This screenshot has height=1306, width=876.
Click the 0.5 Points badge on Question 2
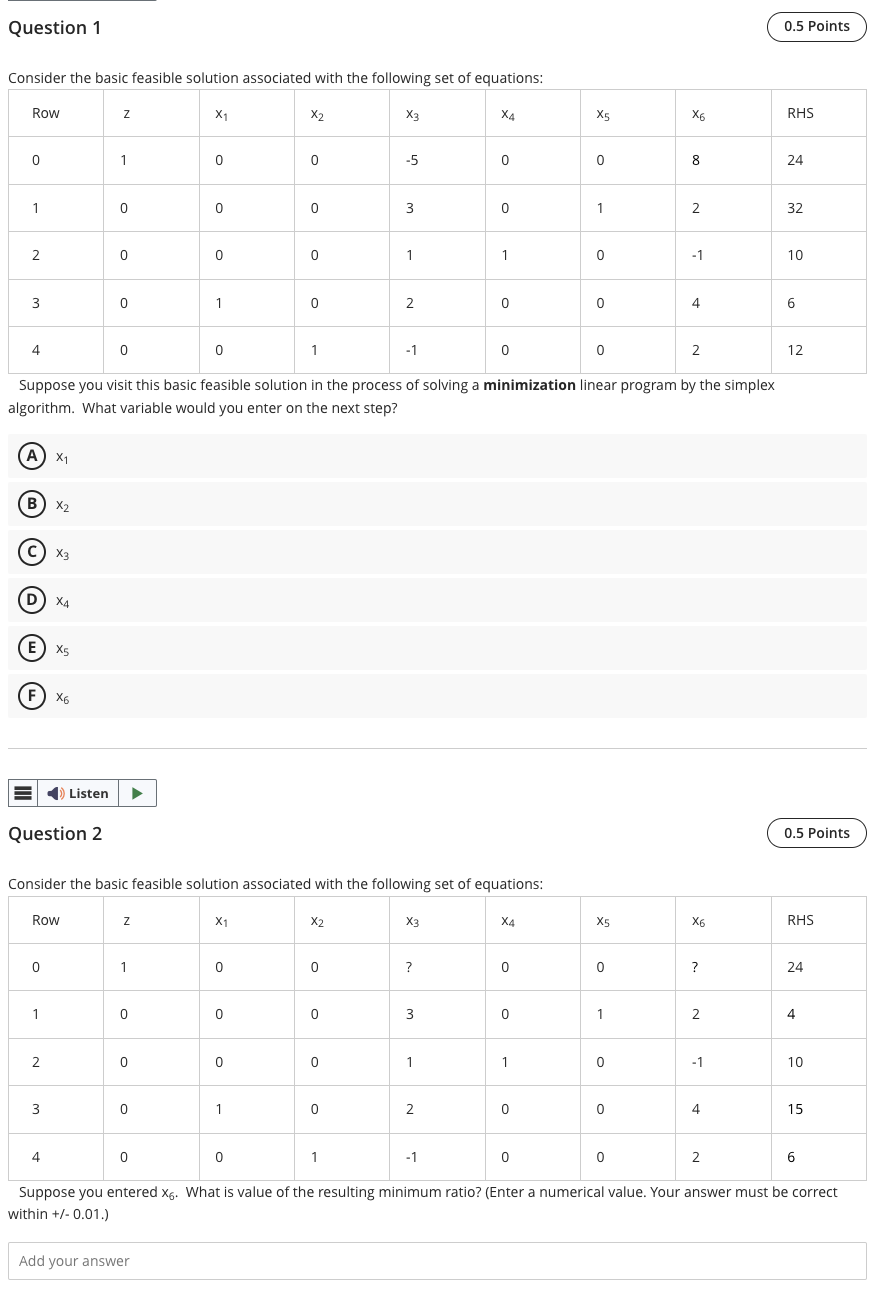(x=816, y=832)
